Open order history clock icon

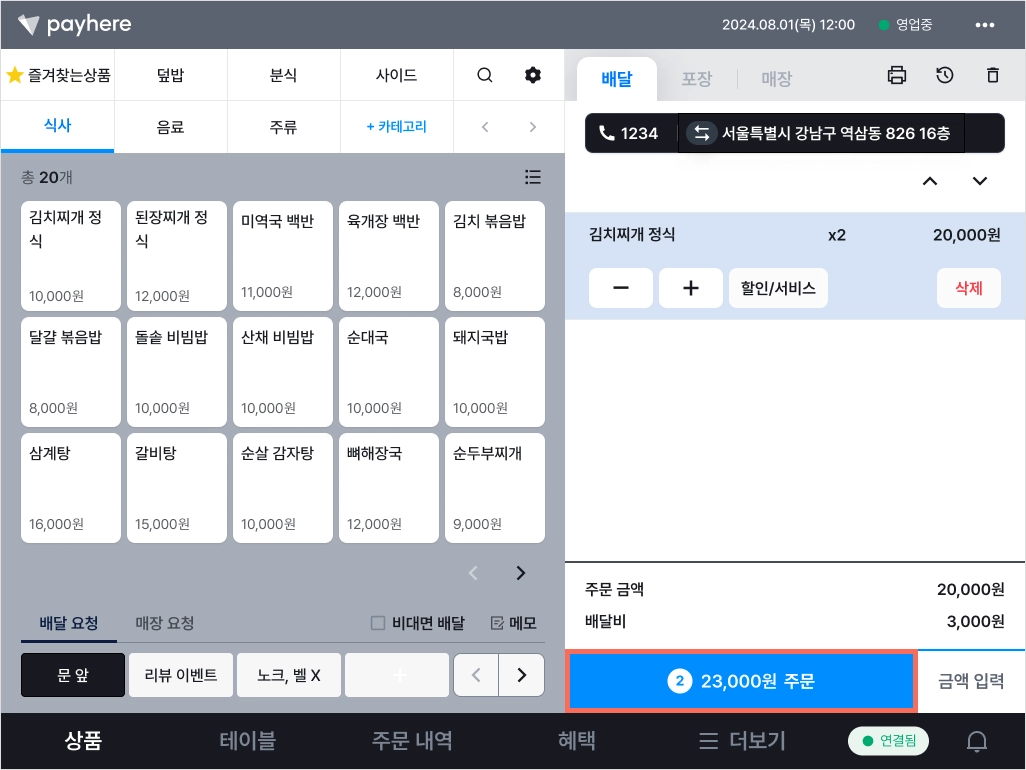point(944,75)
